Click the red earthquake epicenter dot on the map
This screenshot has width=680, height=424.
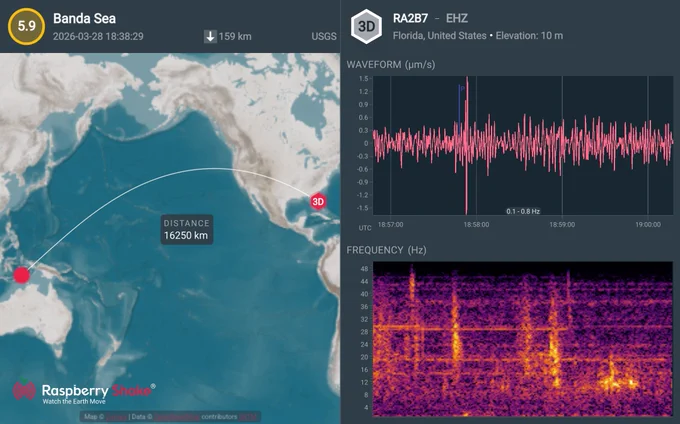point(21,275)
